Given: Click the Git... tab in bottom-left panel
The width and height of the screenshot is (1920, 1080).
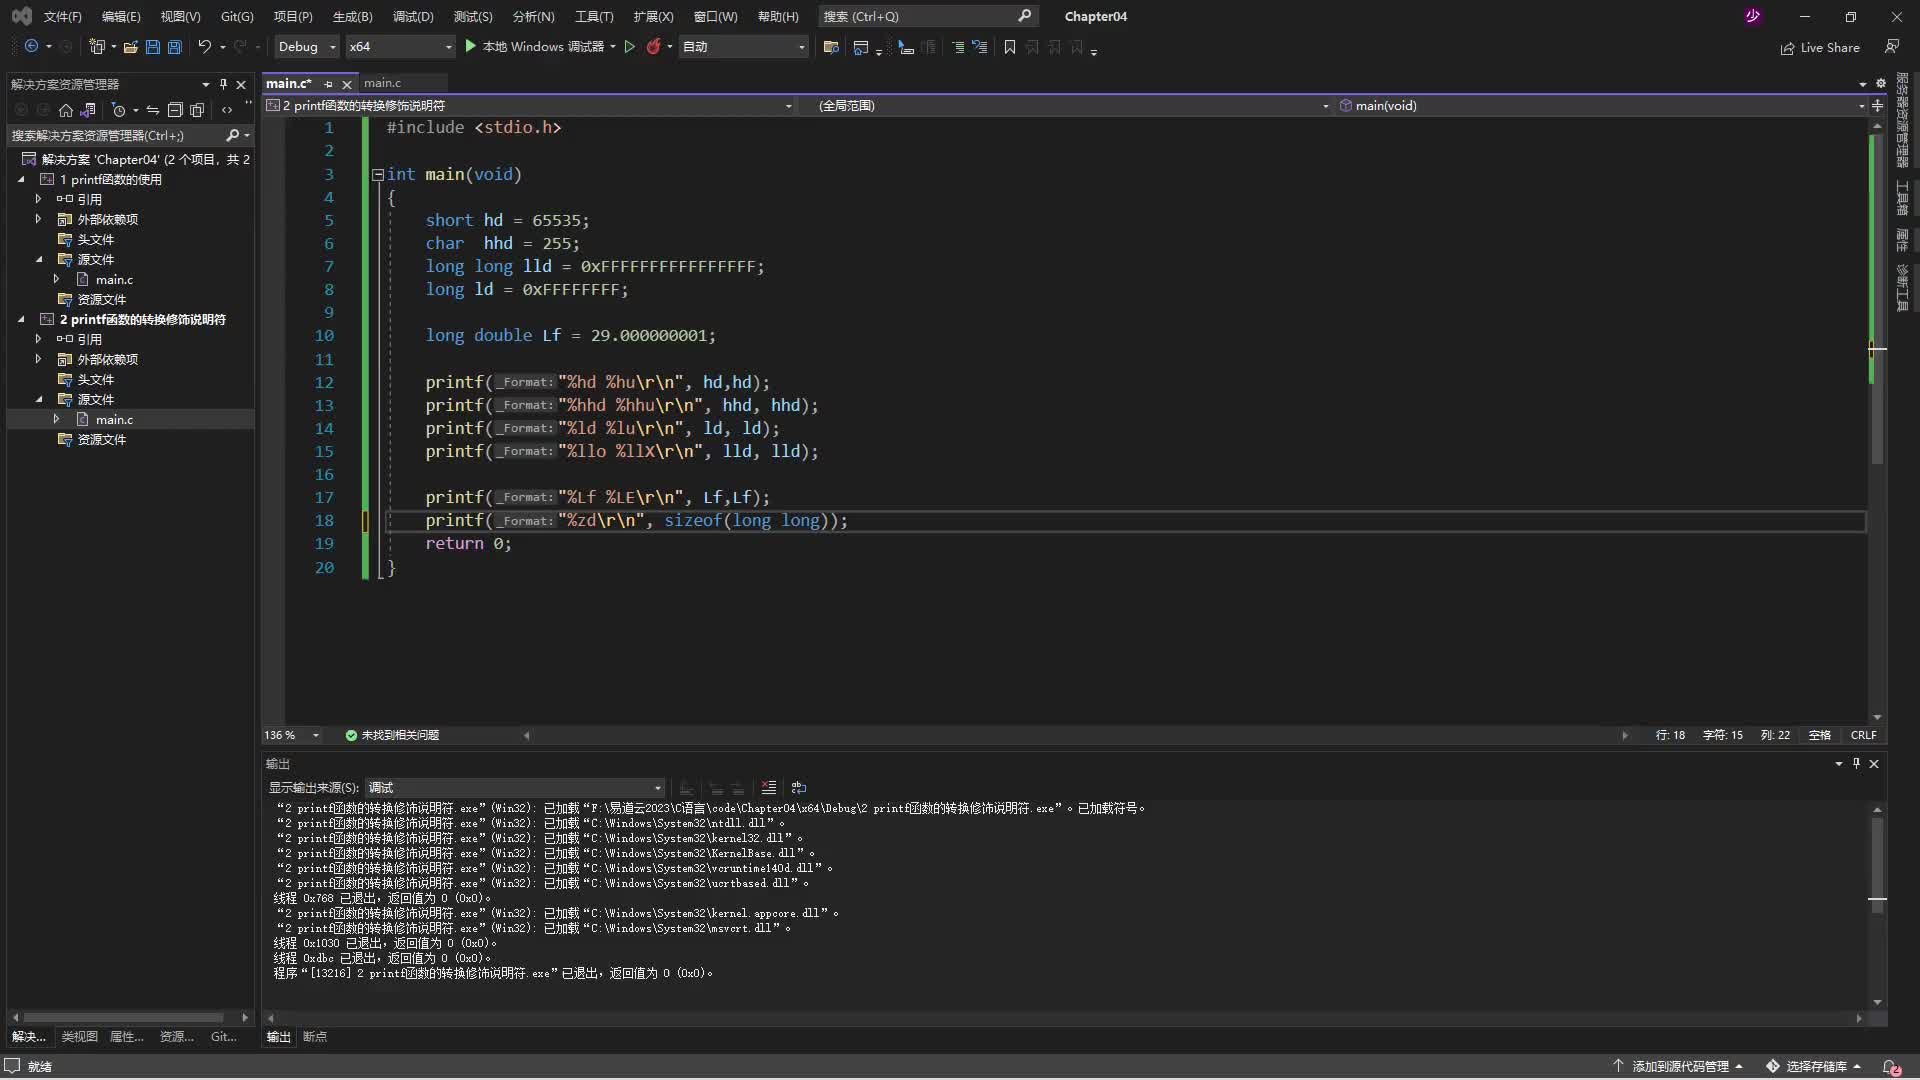Looking at the screenshot, I should [x=223, y=1037].
